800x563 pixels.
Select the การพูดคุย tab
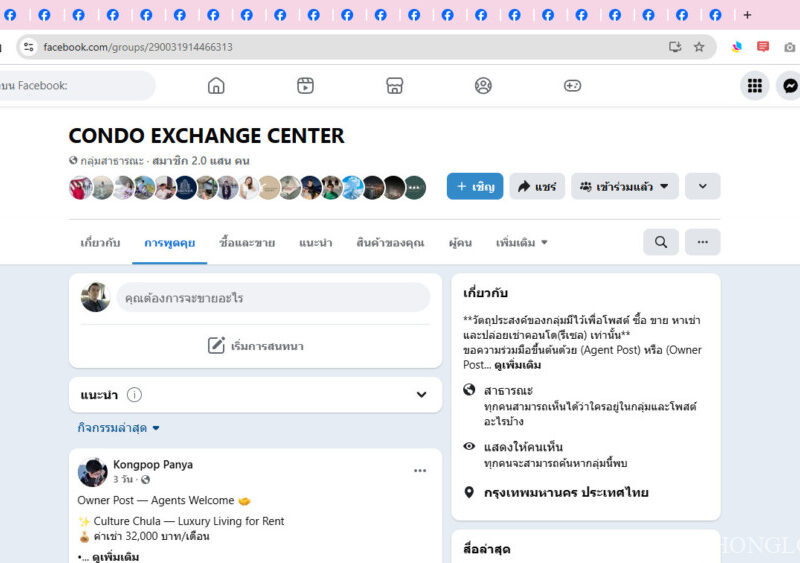[x=169, y=242]
